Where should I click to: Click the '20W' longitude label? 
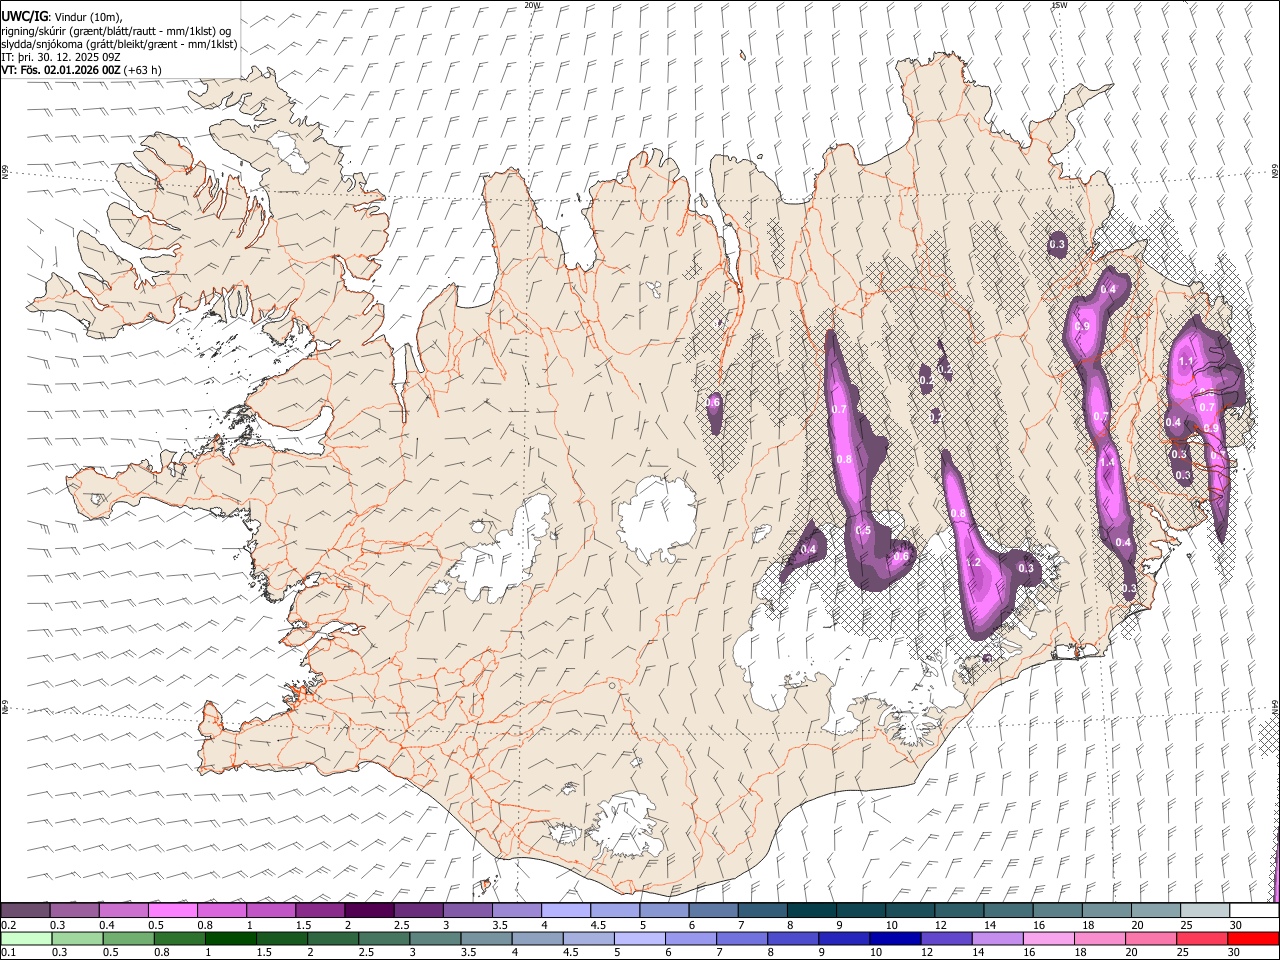point(532,5)
